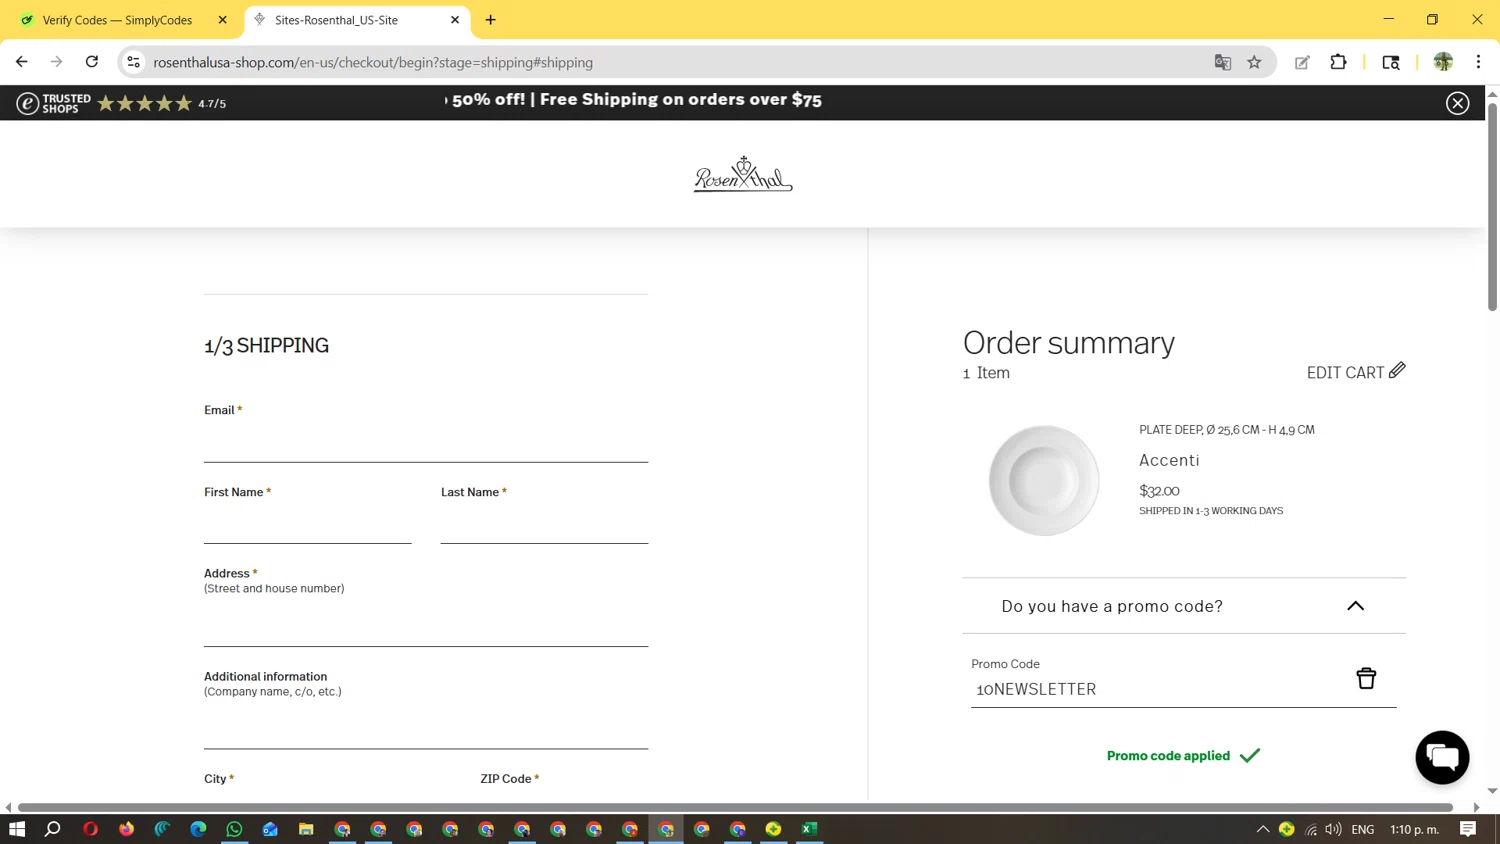The image size is (1500, 844).
Task: Dismiss the promotional banner with X icon
Action: 1457,103
